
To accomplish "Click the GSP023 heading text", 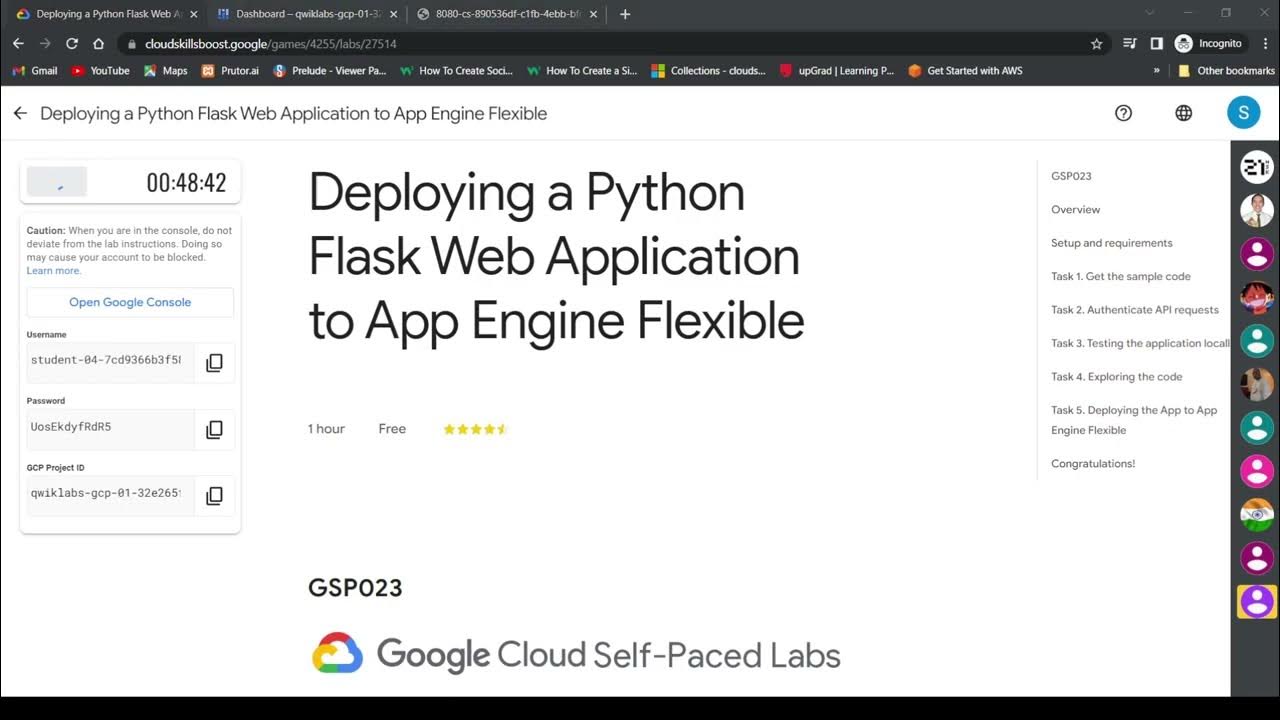I will coord(355,588).
